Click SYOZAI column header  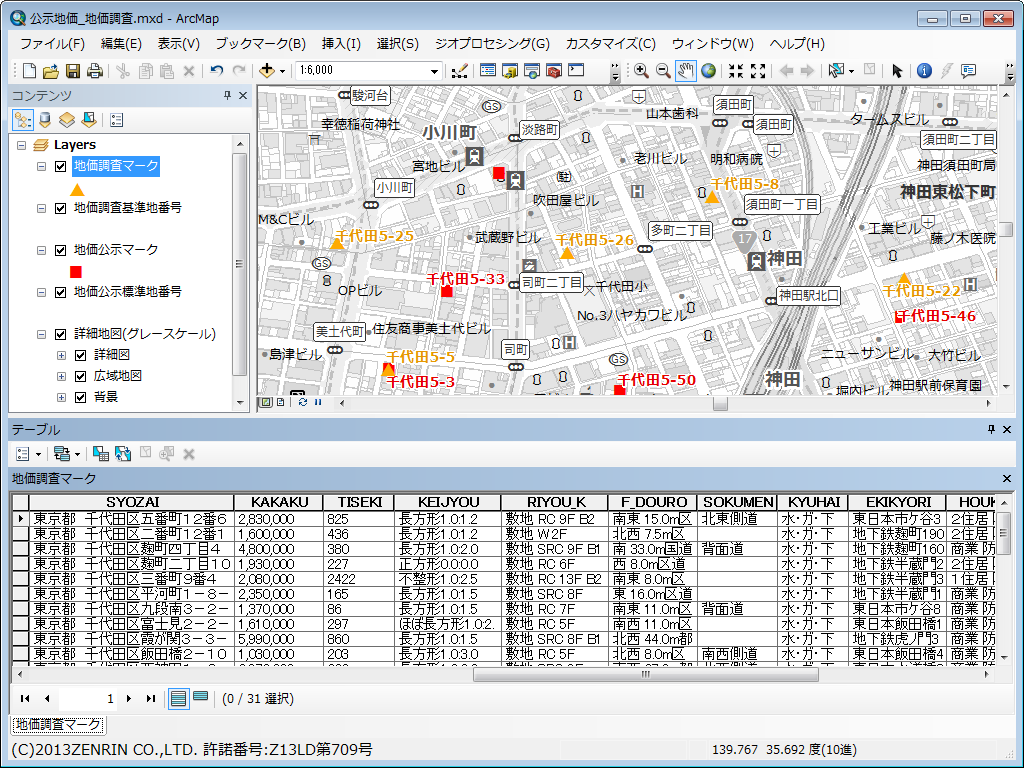(132, 502)
